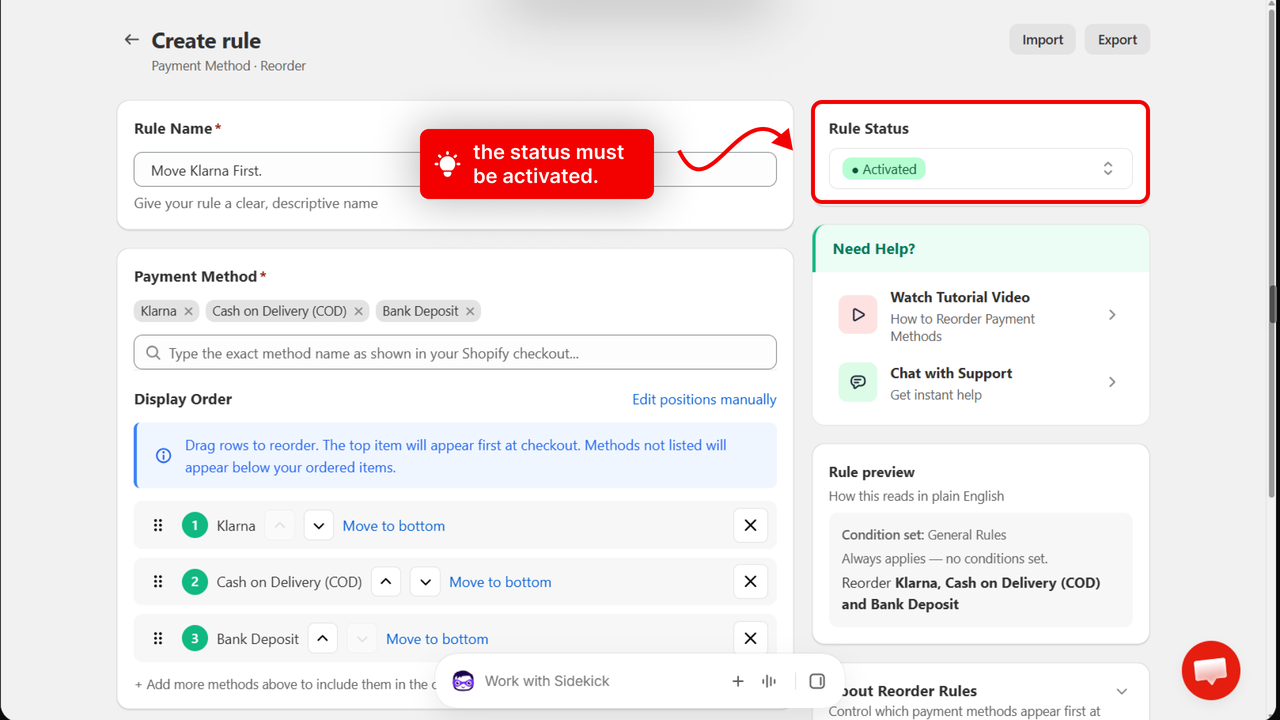Open Chat with Support via its chevron
The image size is (1280, 720).
pyautogui.click(x=1112, y=382)
